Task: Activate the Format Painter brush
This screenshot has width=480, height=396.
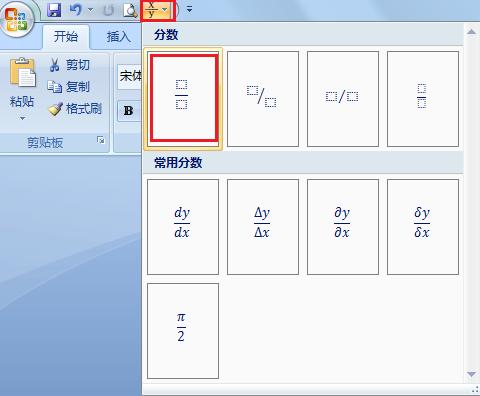Action: coord(75,109)
